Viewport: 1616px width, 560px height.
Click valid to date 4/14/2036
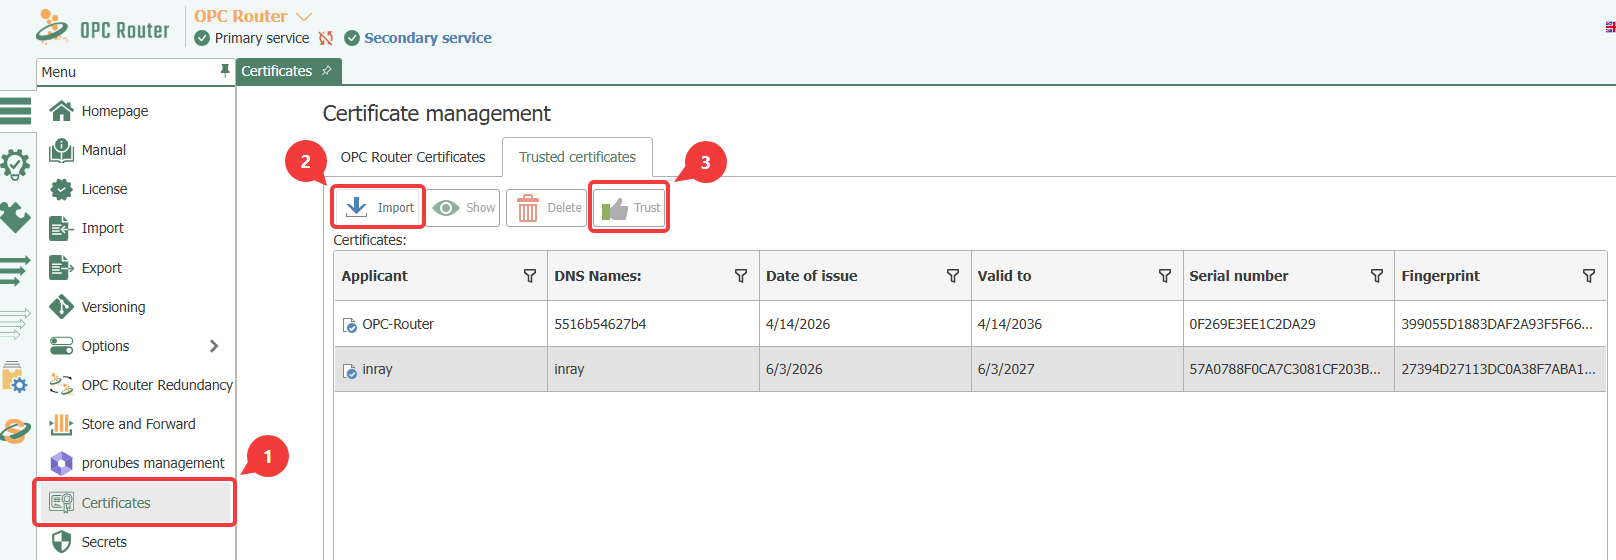tap(1010, 324)
